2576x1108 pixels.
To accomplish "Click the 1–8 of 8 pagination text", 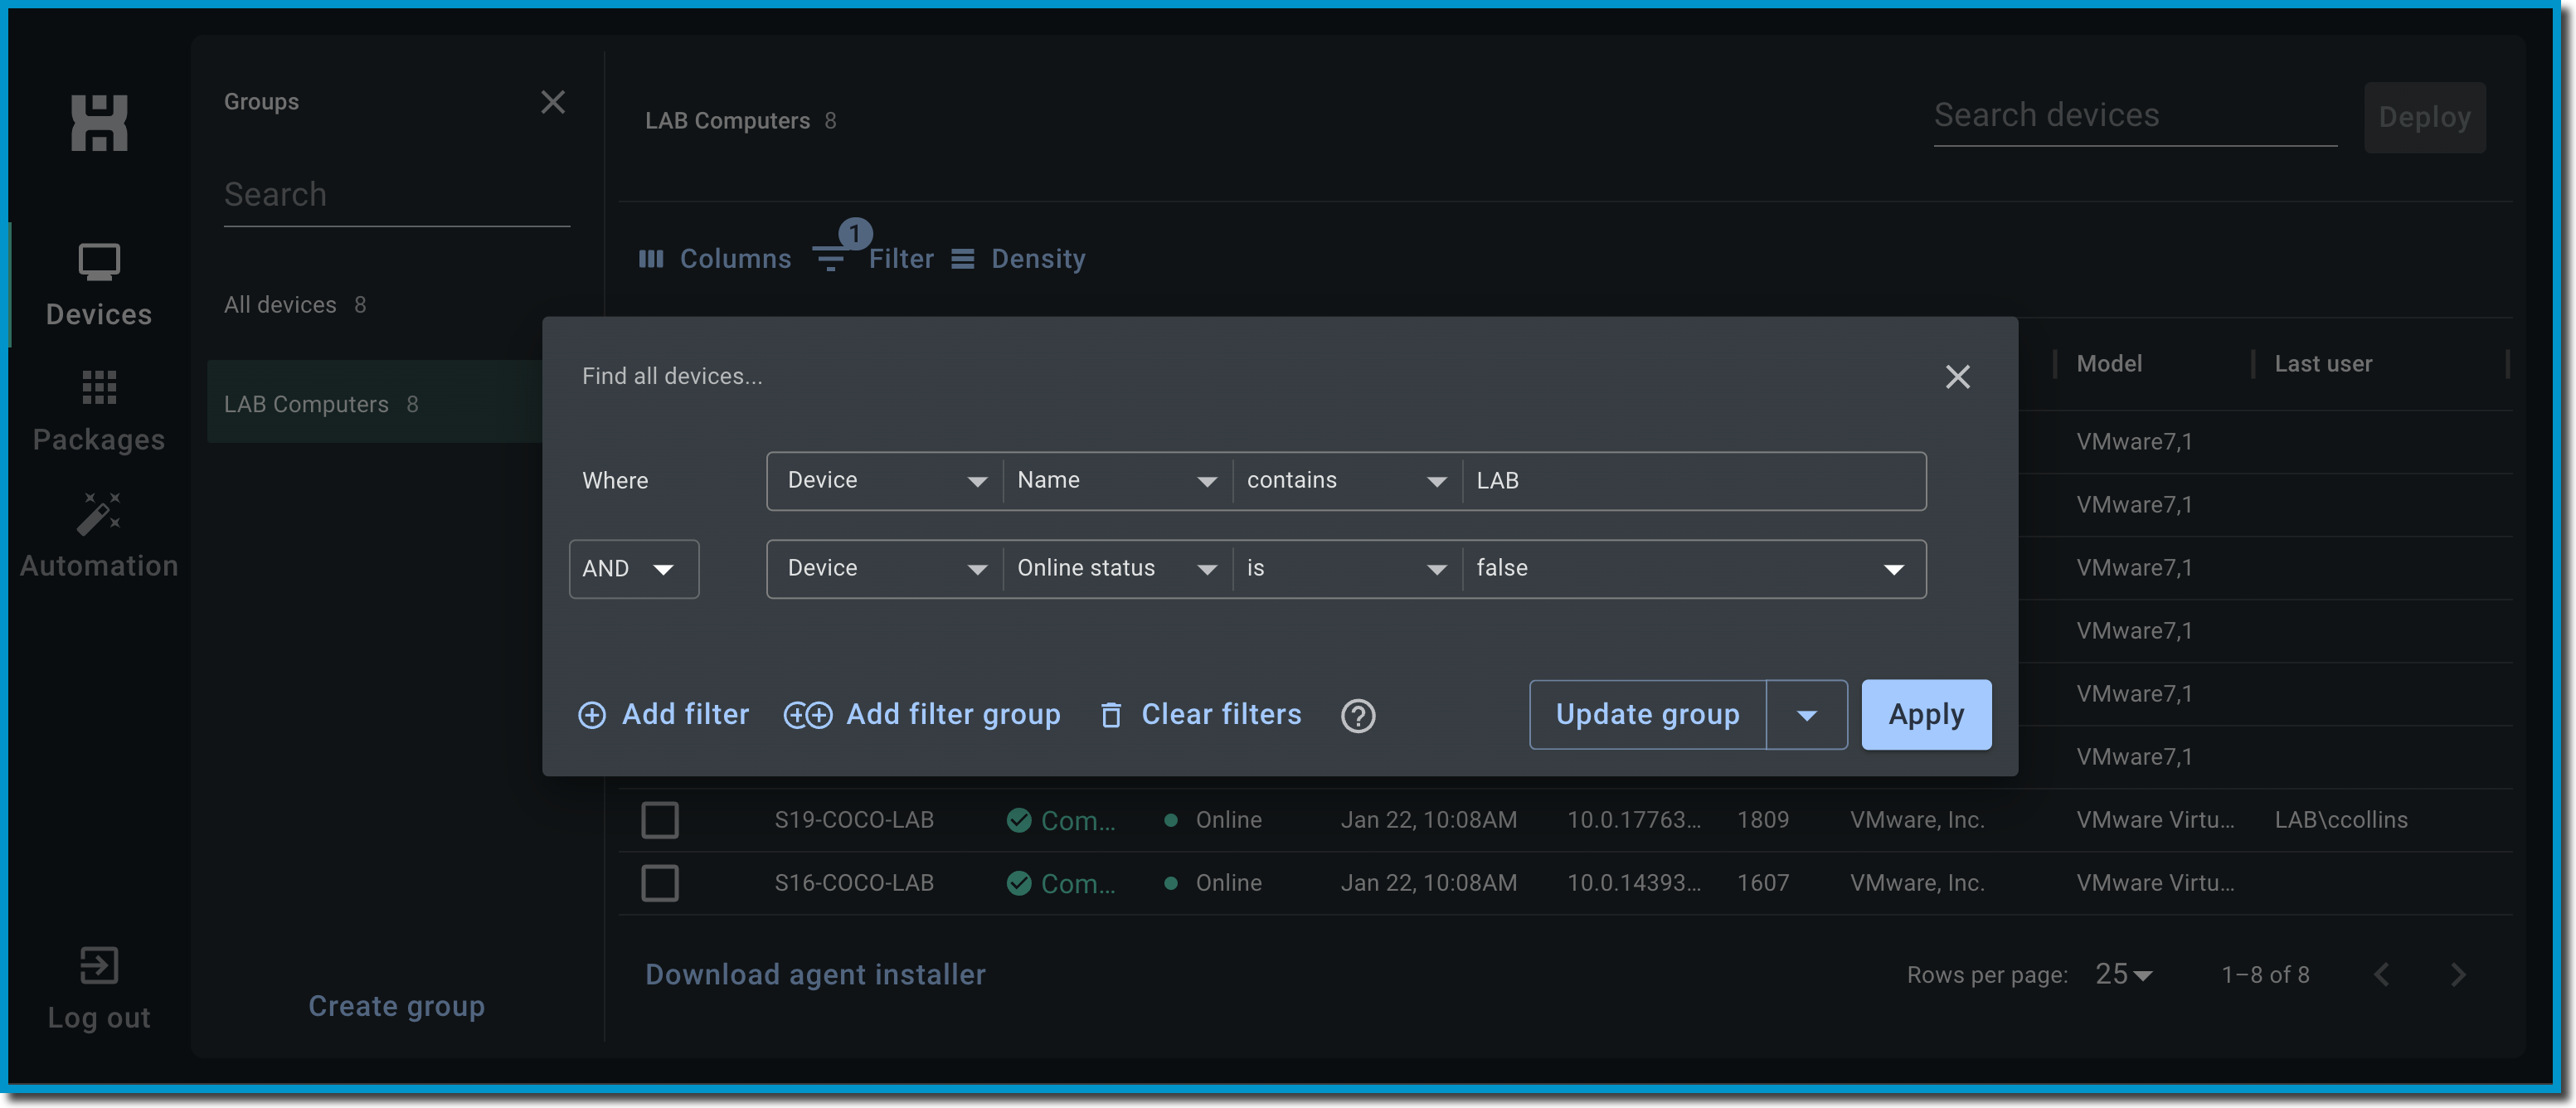I will (x=2265, y=975).
